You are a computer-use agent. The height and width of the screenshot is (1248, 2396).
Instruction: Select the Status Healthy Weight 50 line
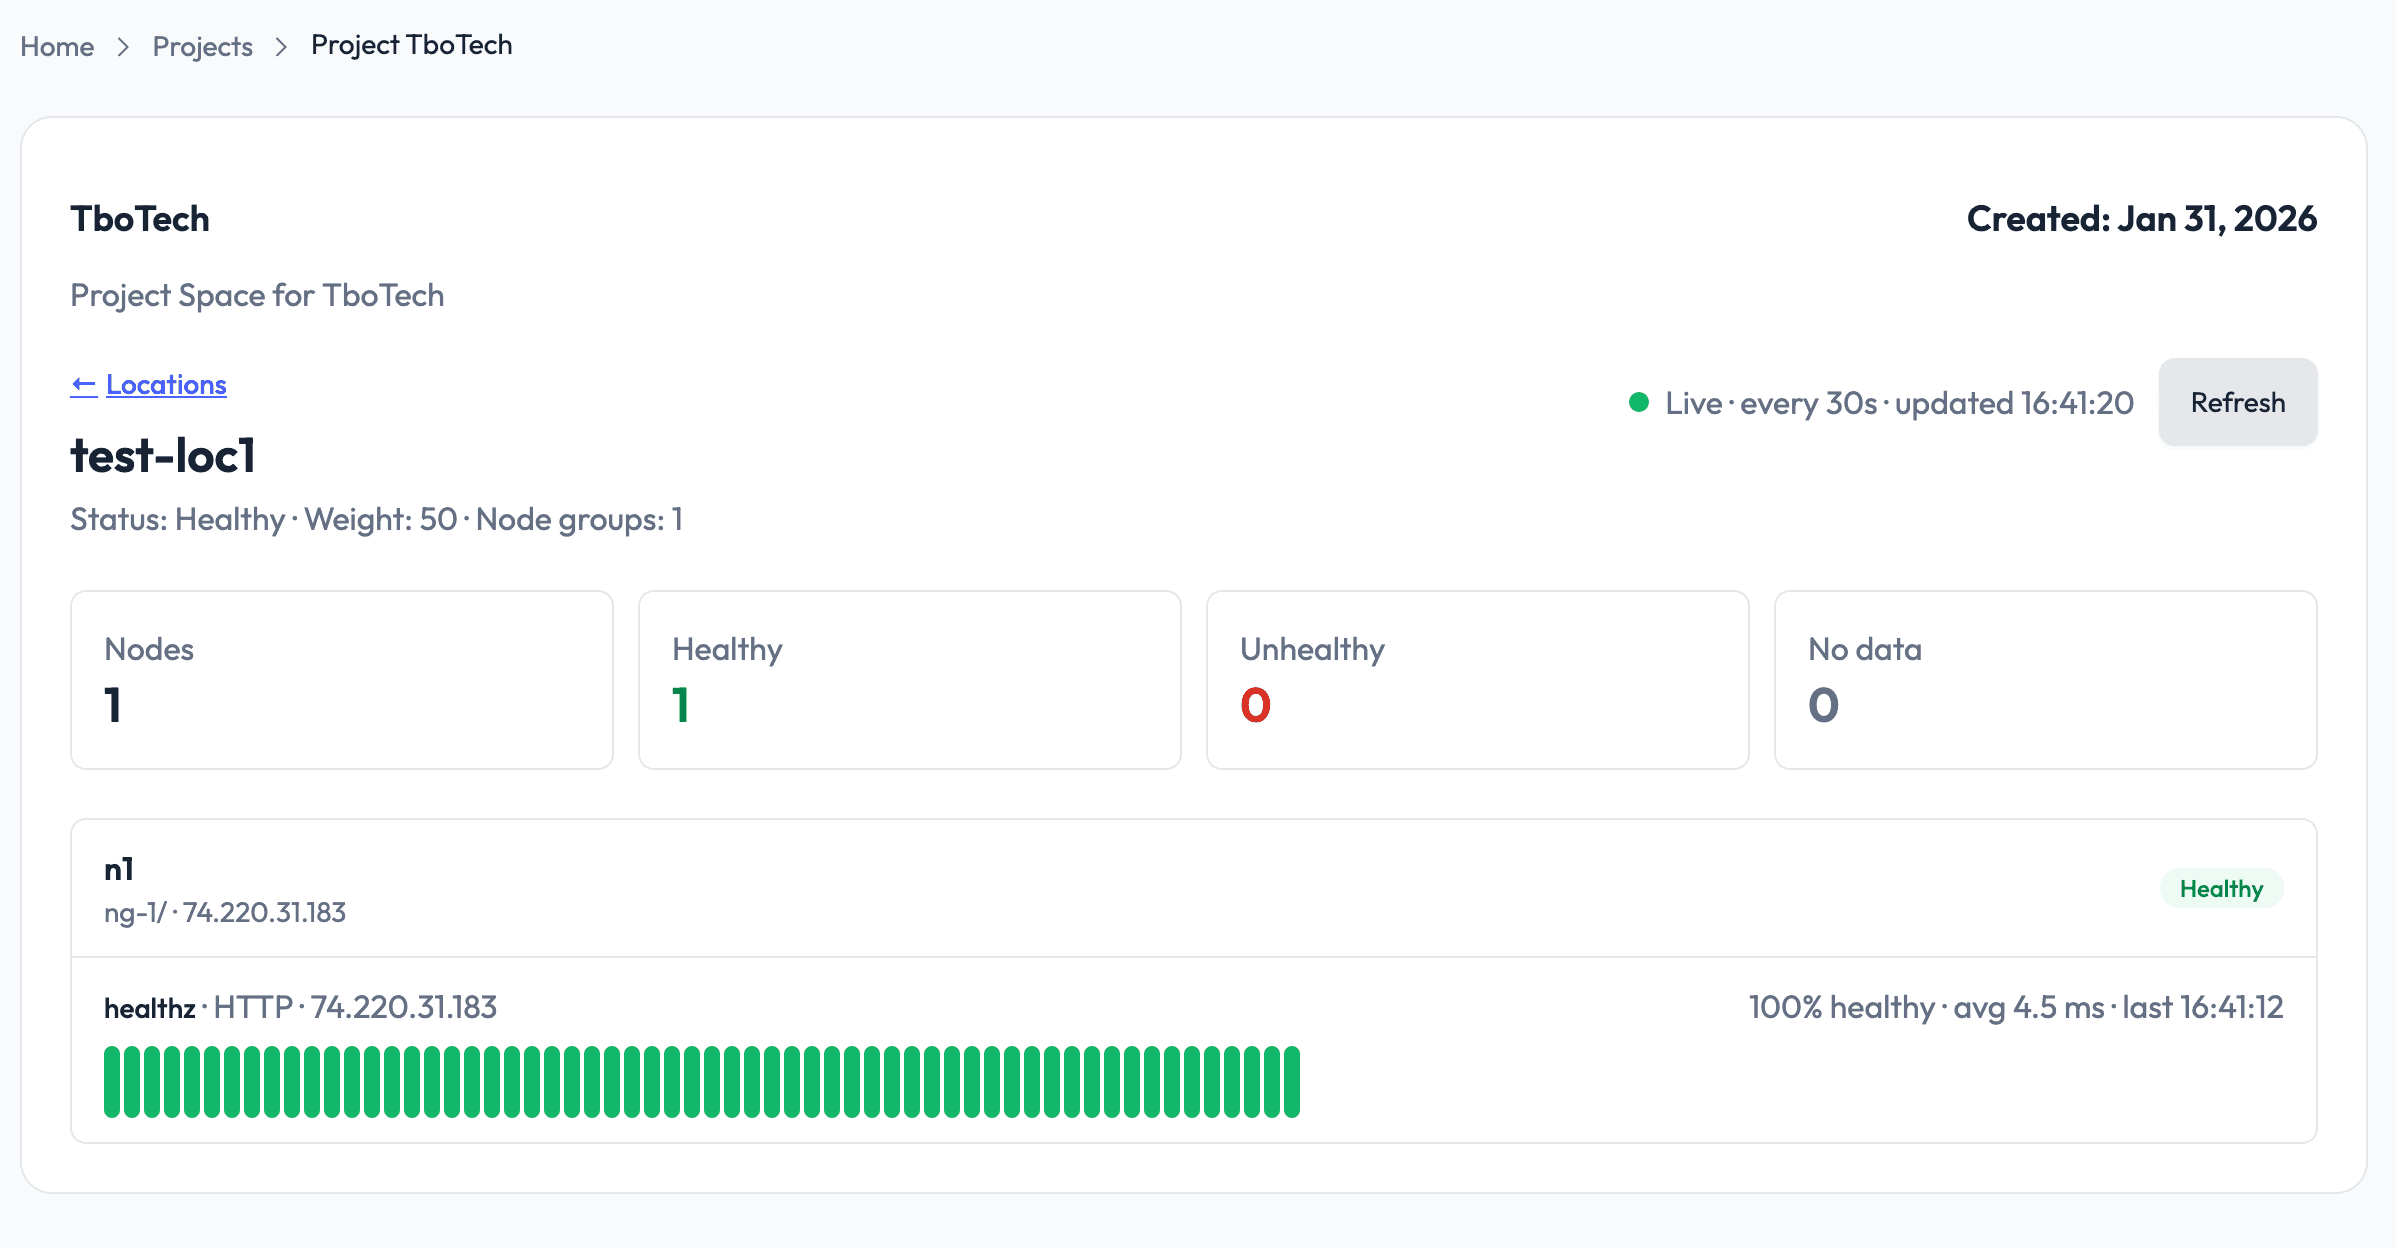coord(376,519)
